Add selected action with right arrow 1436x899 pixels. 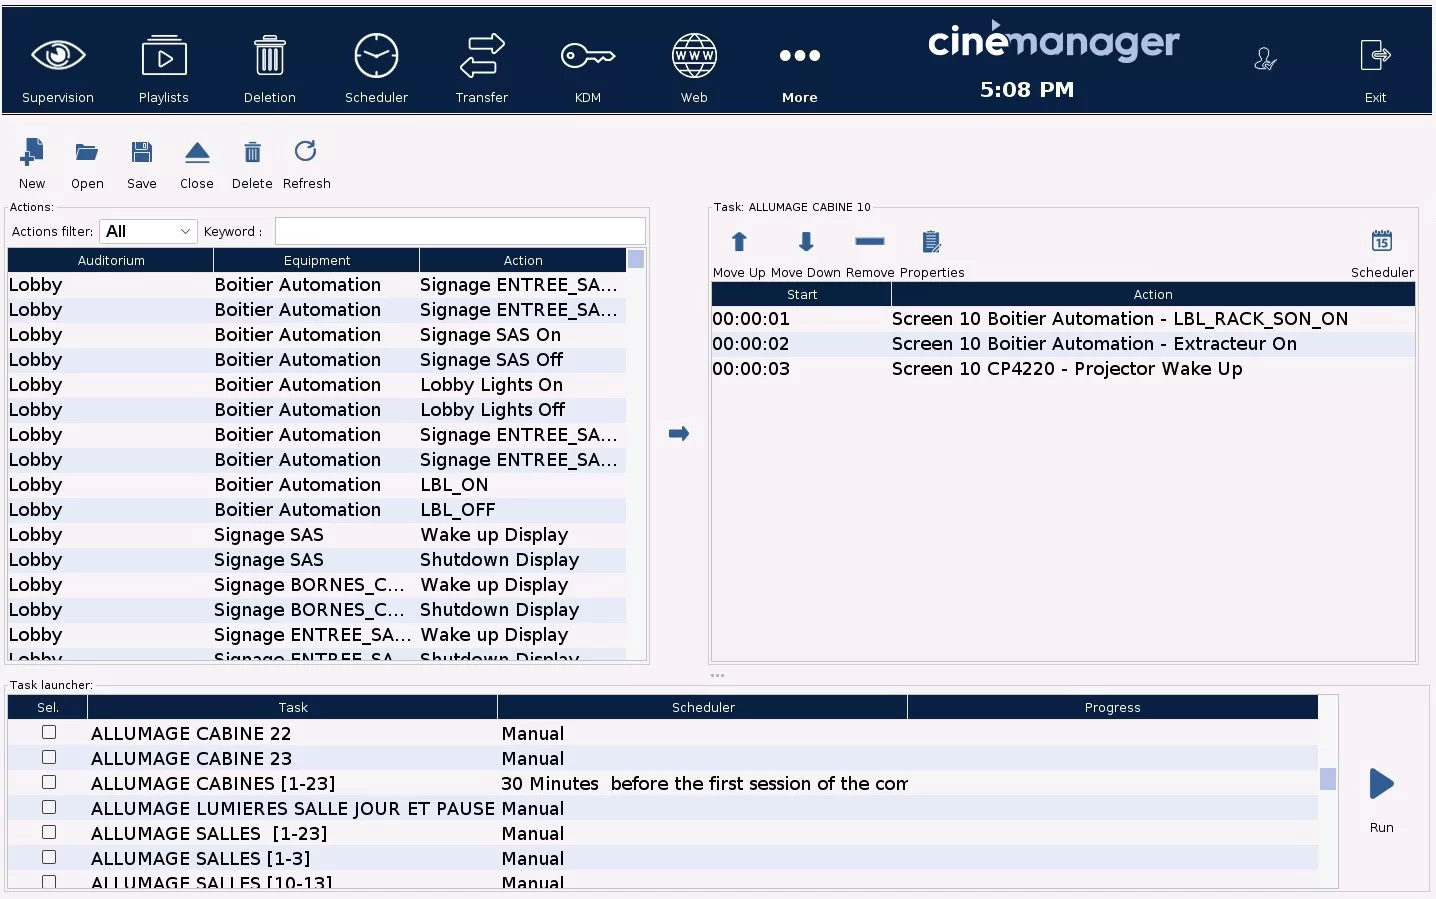[x=679, y=434]
